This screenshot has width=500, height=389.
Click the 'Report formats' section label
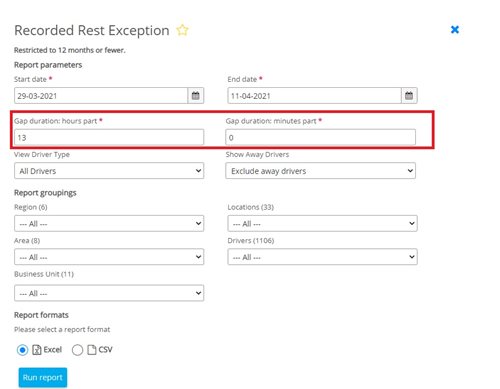click(x=41, y=315)
